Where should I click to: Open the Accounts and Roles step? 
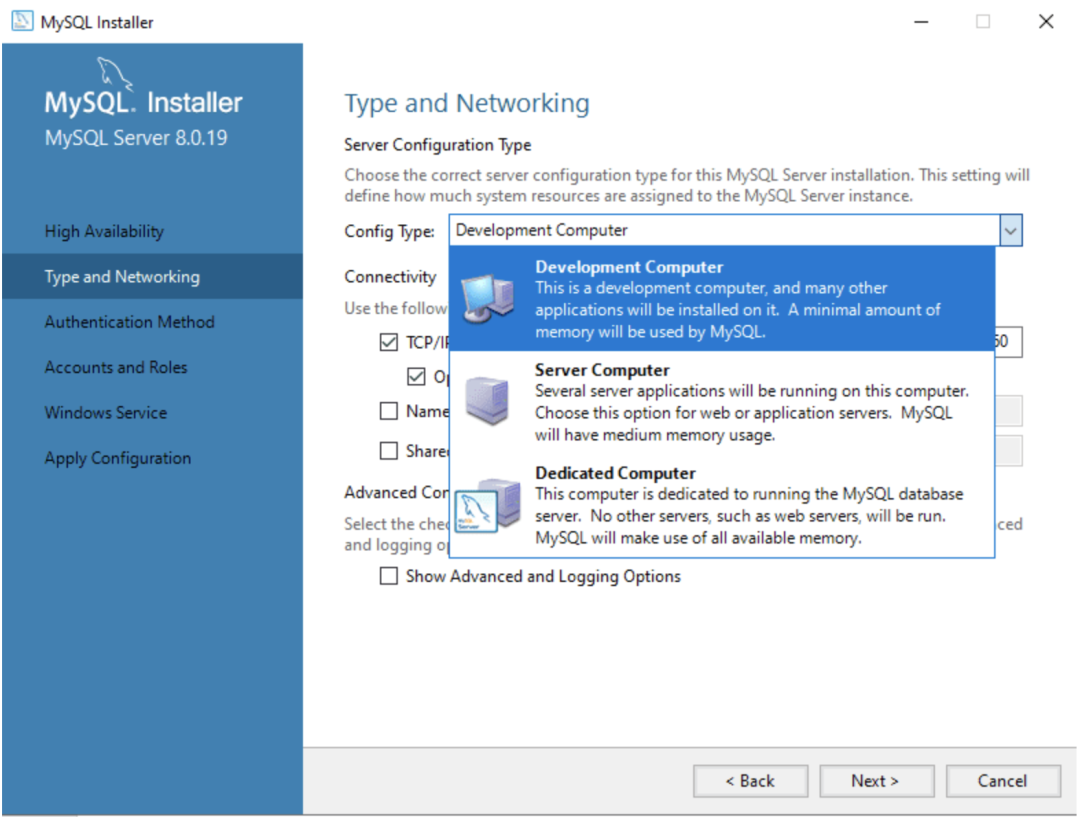pyautogui.click(x=116, y=367)
